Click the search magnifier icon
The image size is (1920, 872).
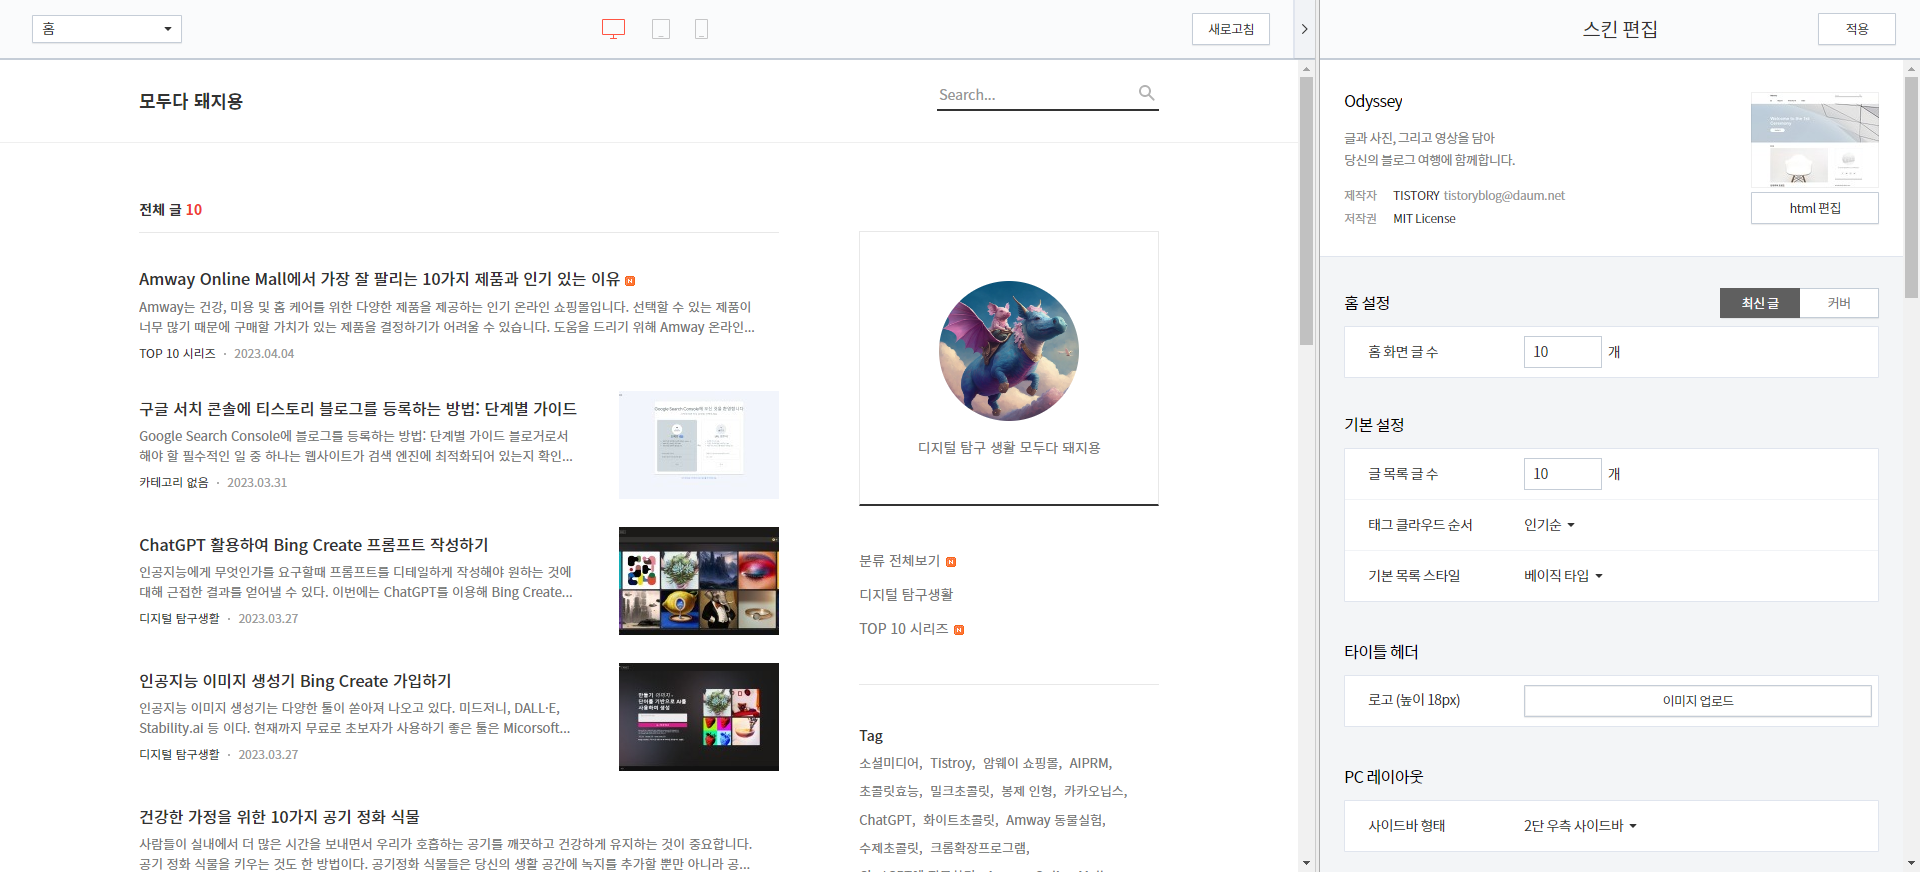tap(1147, 93)
